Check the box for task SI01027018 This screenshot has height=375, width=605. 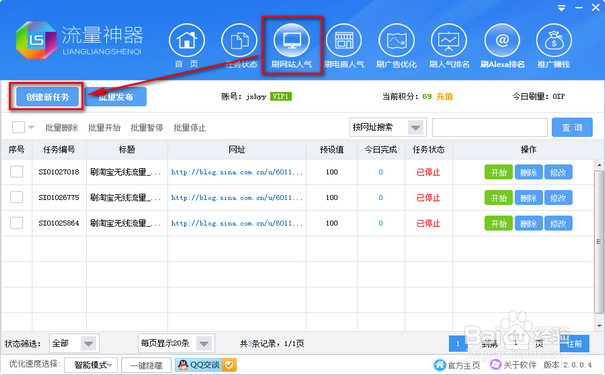(16, 172)
